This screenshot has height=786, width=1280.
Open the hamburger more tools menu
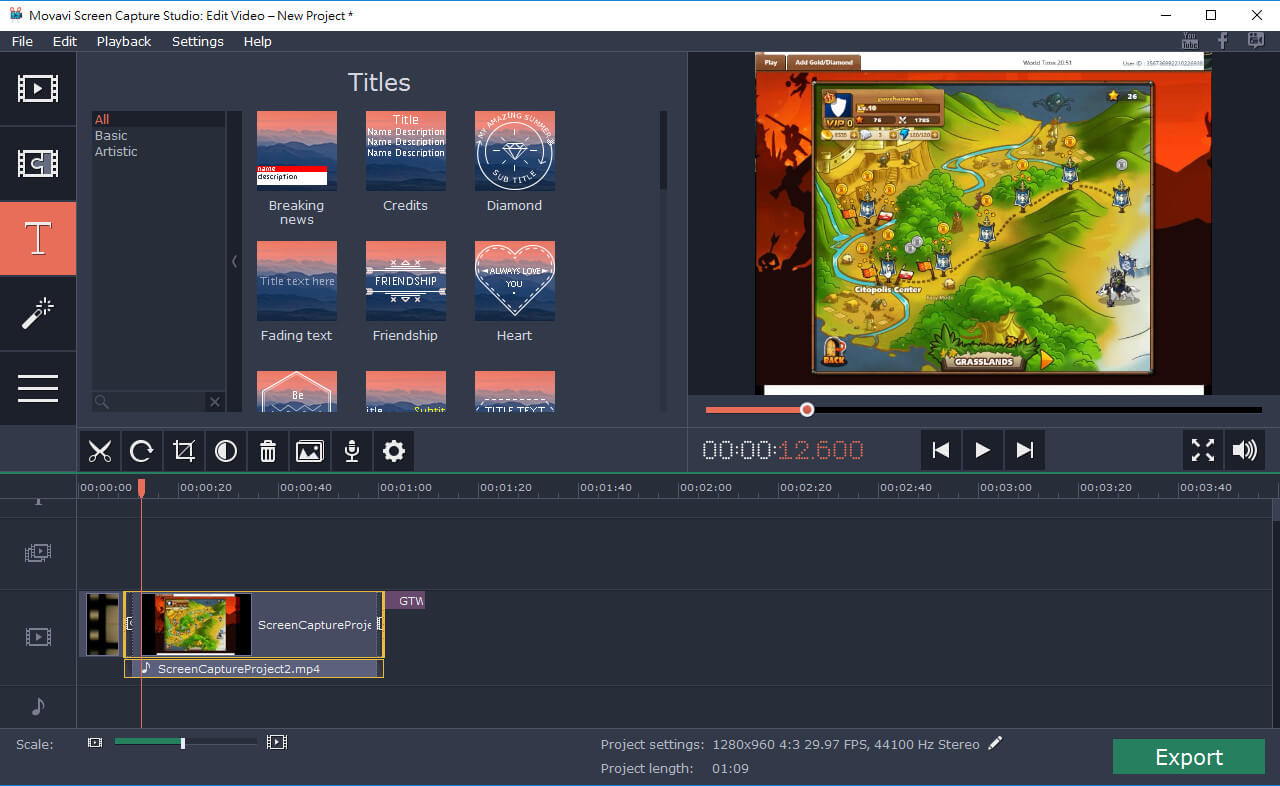click(38, 388)
